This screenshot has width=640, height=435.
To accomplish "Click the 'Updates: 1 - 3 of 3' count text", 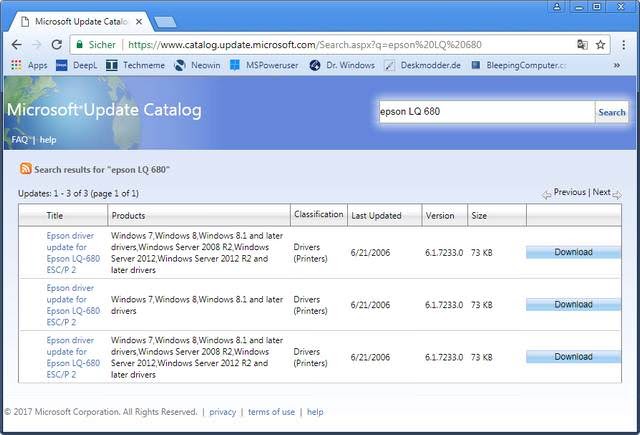I will tap(78, 193).
